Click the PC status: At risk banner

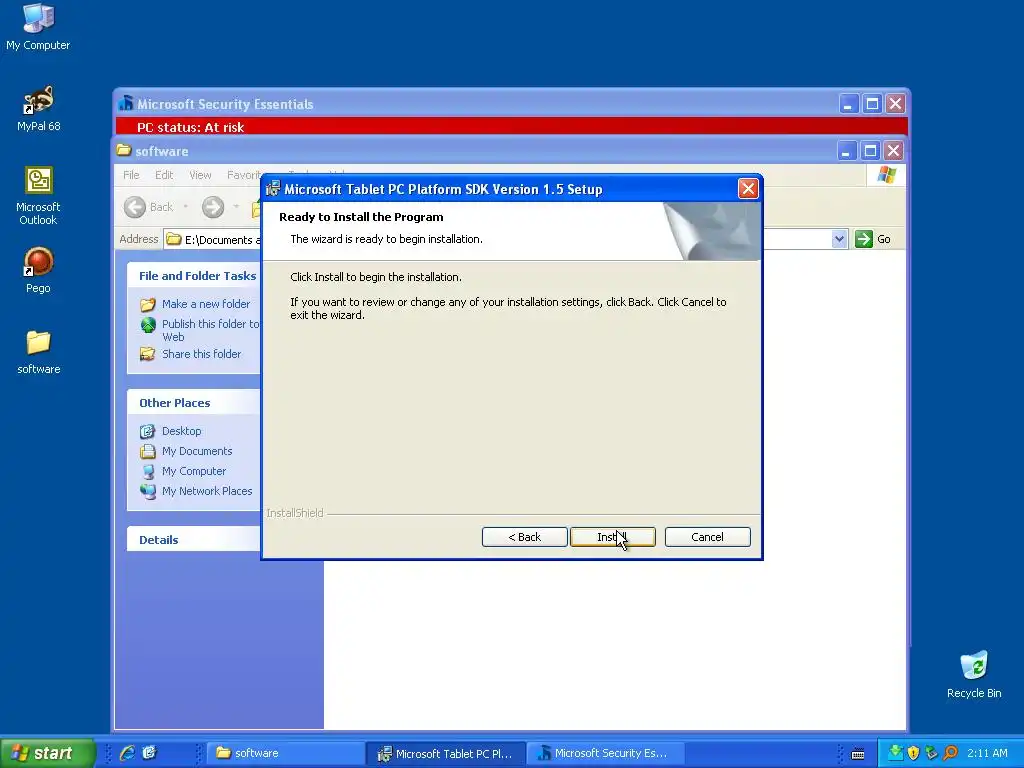(511, 126)
